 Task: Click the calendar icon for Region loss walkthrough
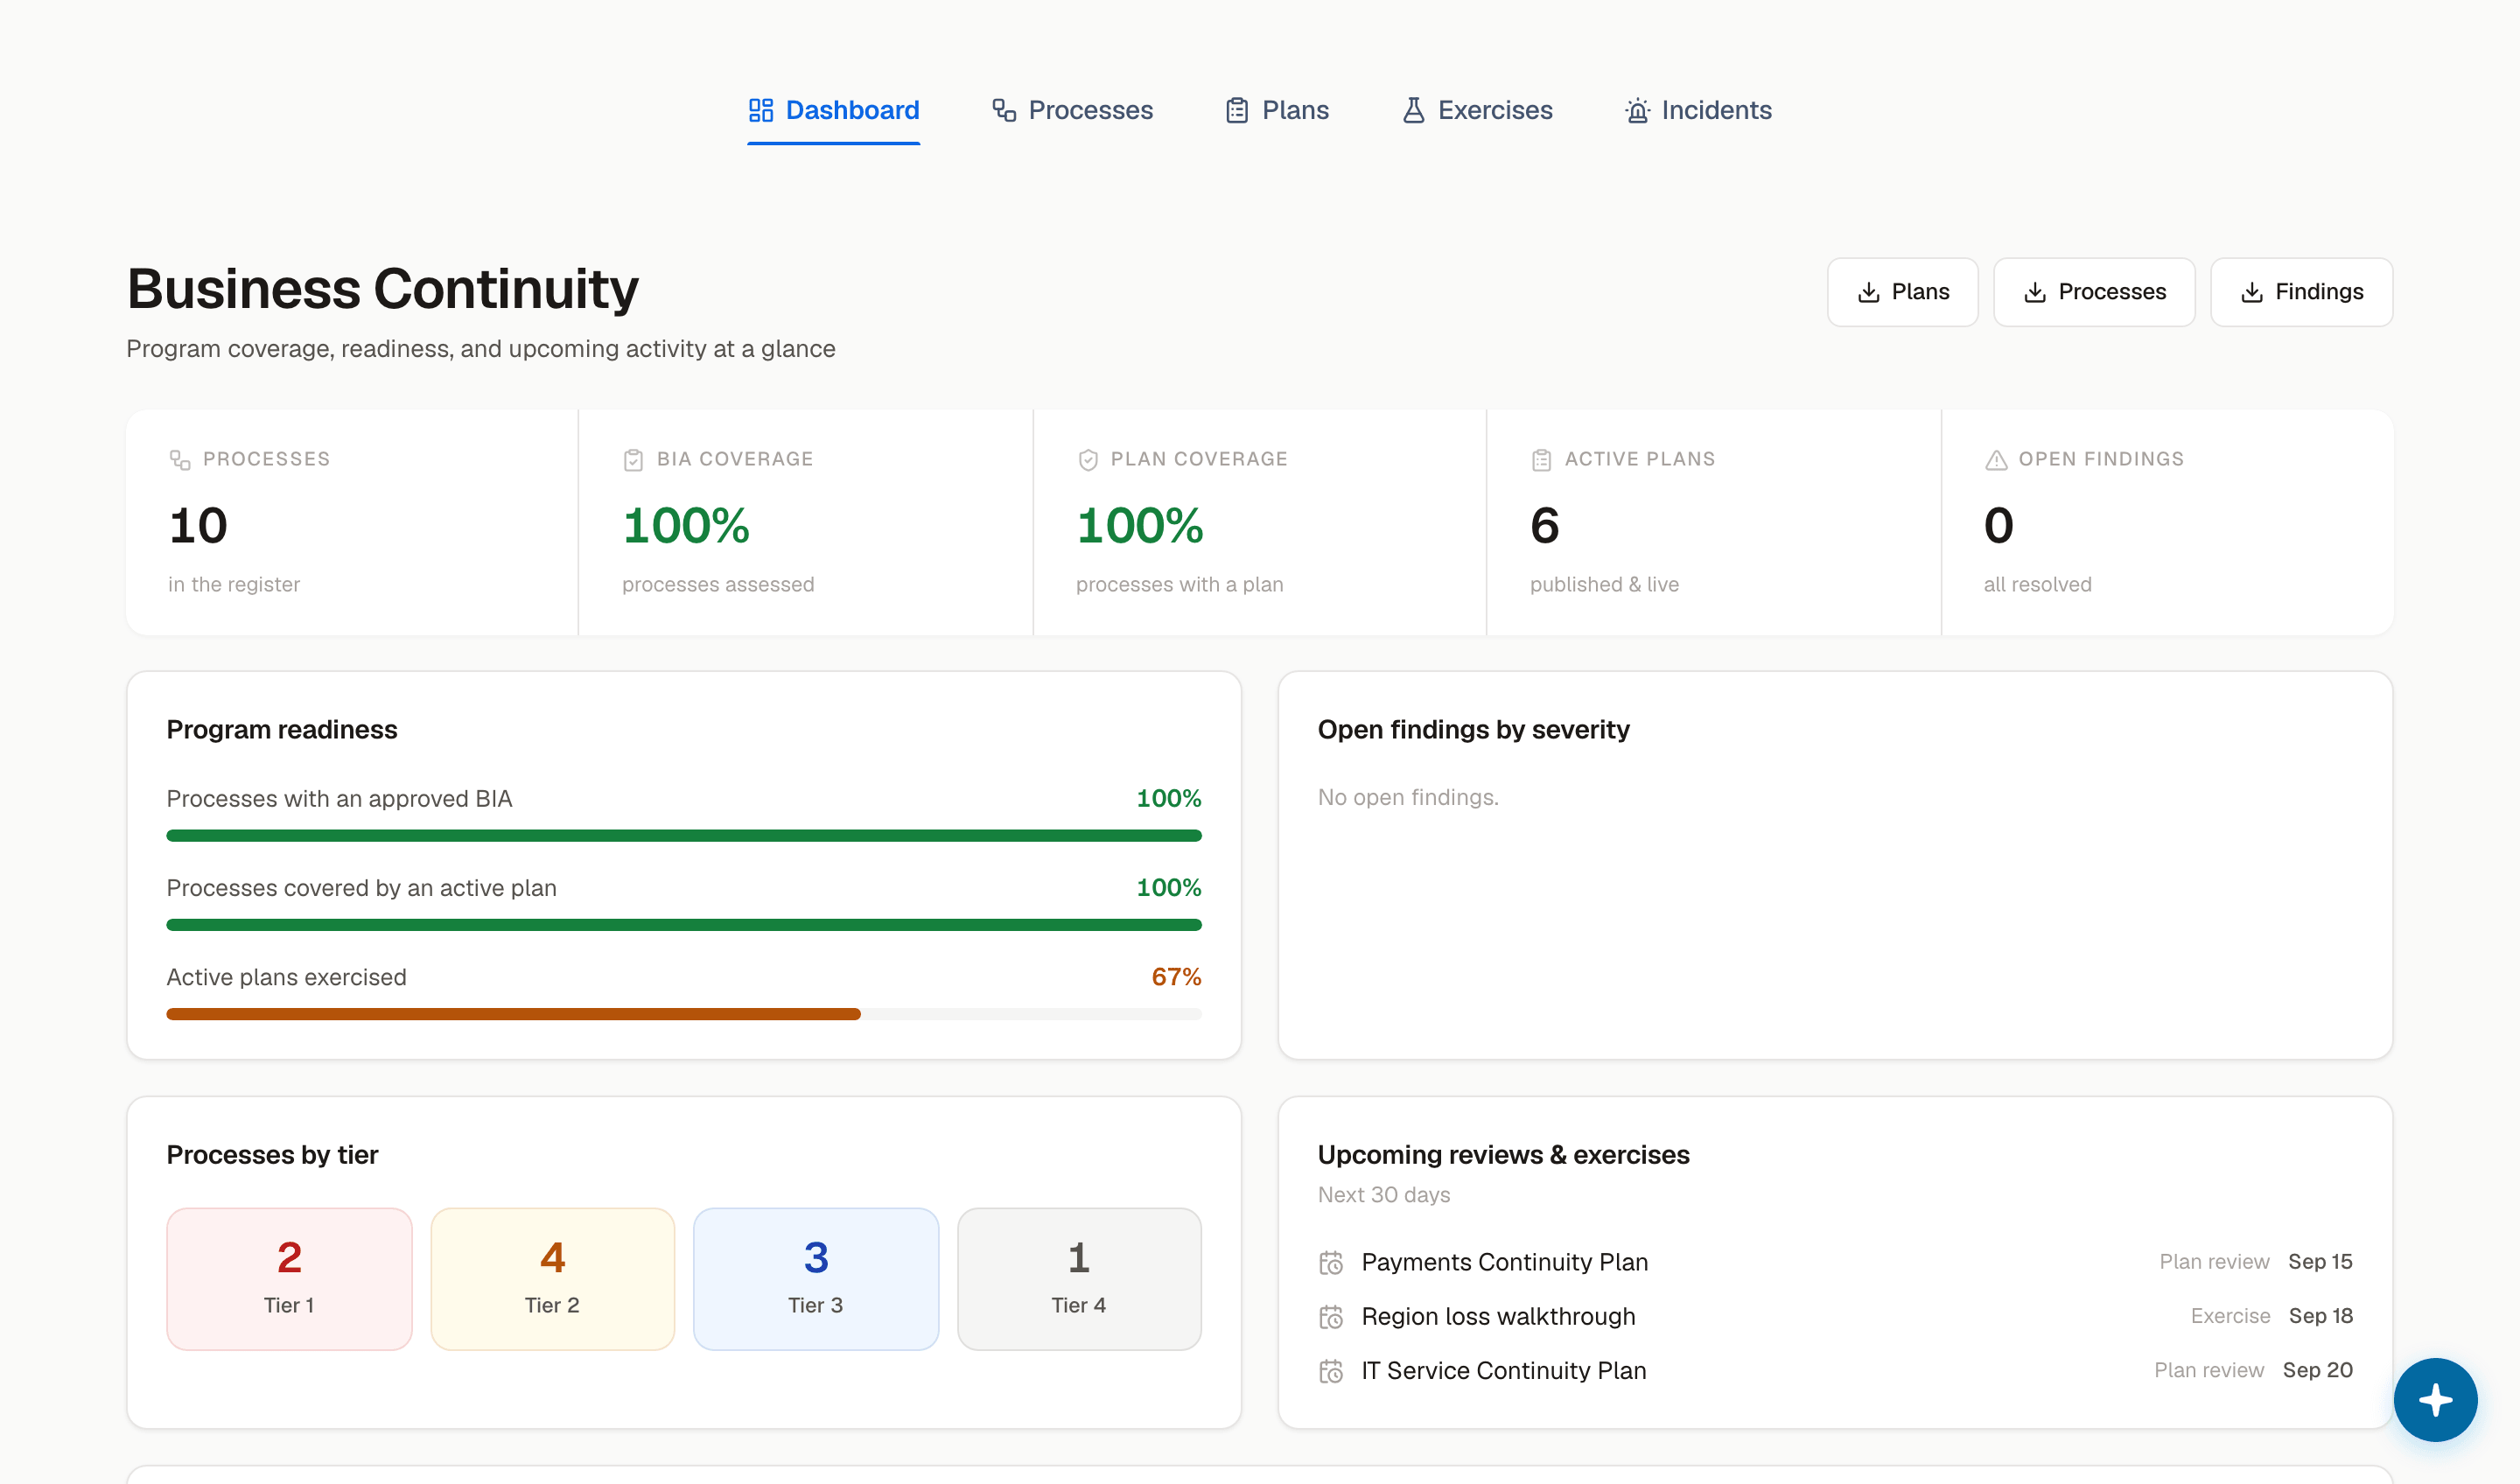point(1331,1317)
